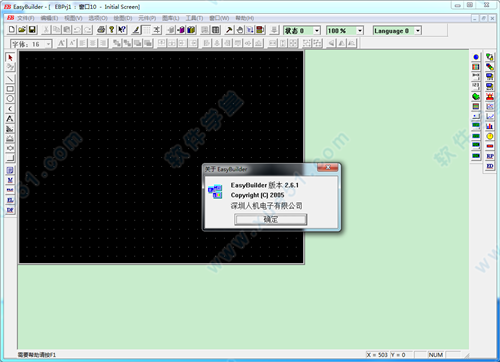Click the RP icon in right toolbar
The image size is (500, 362).
(x=489, y=156)
